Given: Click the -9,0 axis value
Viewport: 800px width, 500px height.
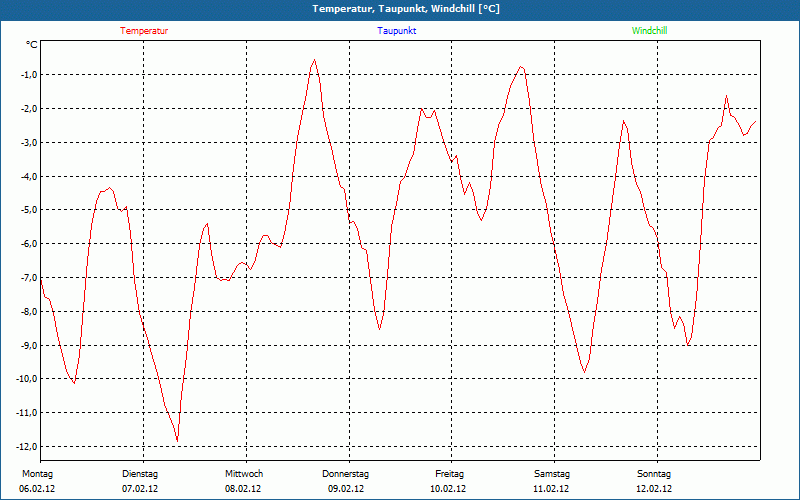Looking at the screenshot, I should tap(29, 345).
